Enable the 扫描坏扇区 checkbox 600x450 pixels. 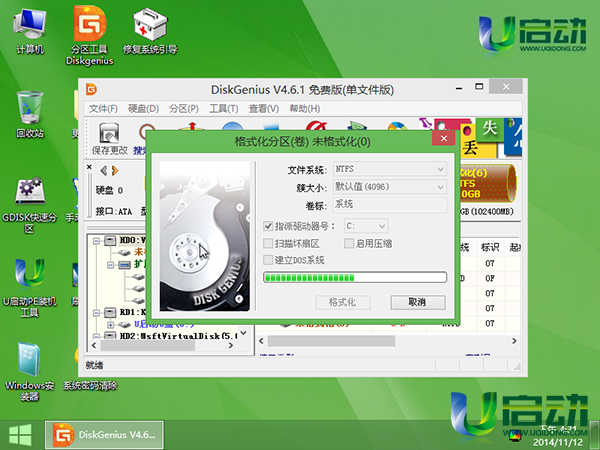pyautogui.click(x=268, y=243)
